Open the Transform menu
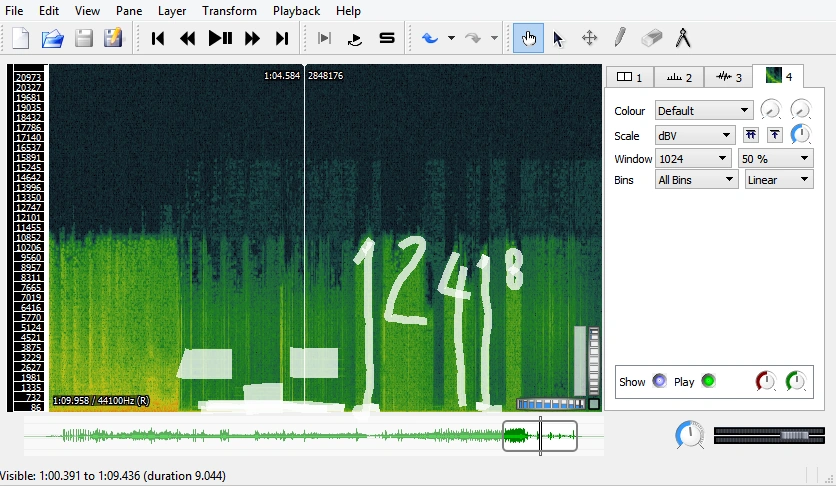 pos(229,11)
